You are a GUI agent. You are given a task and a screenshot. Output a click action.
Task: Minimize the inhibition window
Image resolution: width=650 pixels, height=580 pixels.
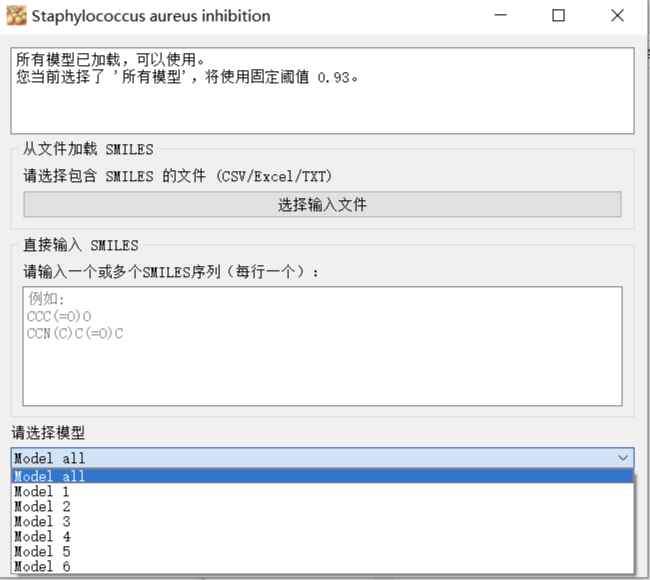(501, 16)
